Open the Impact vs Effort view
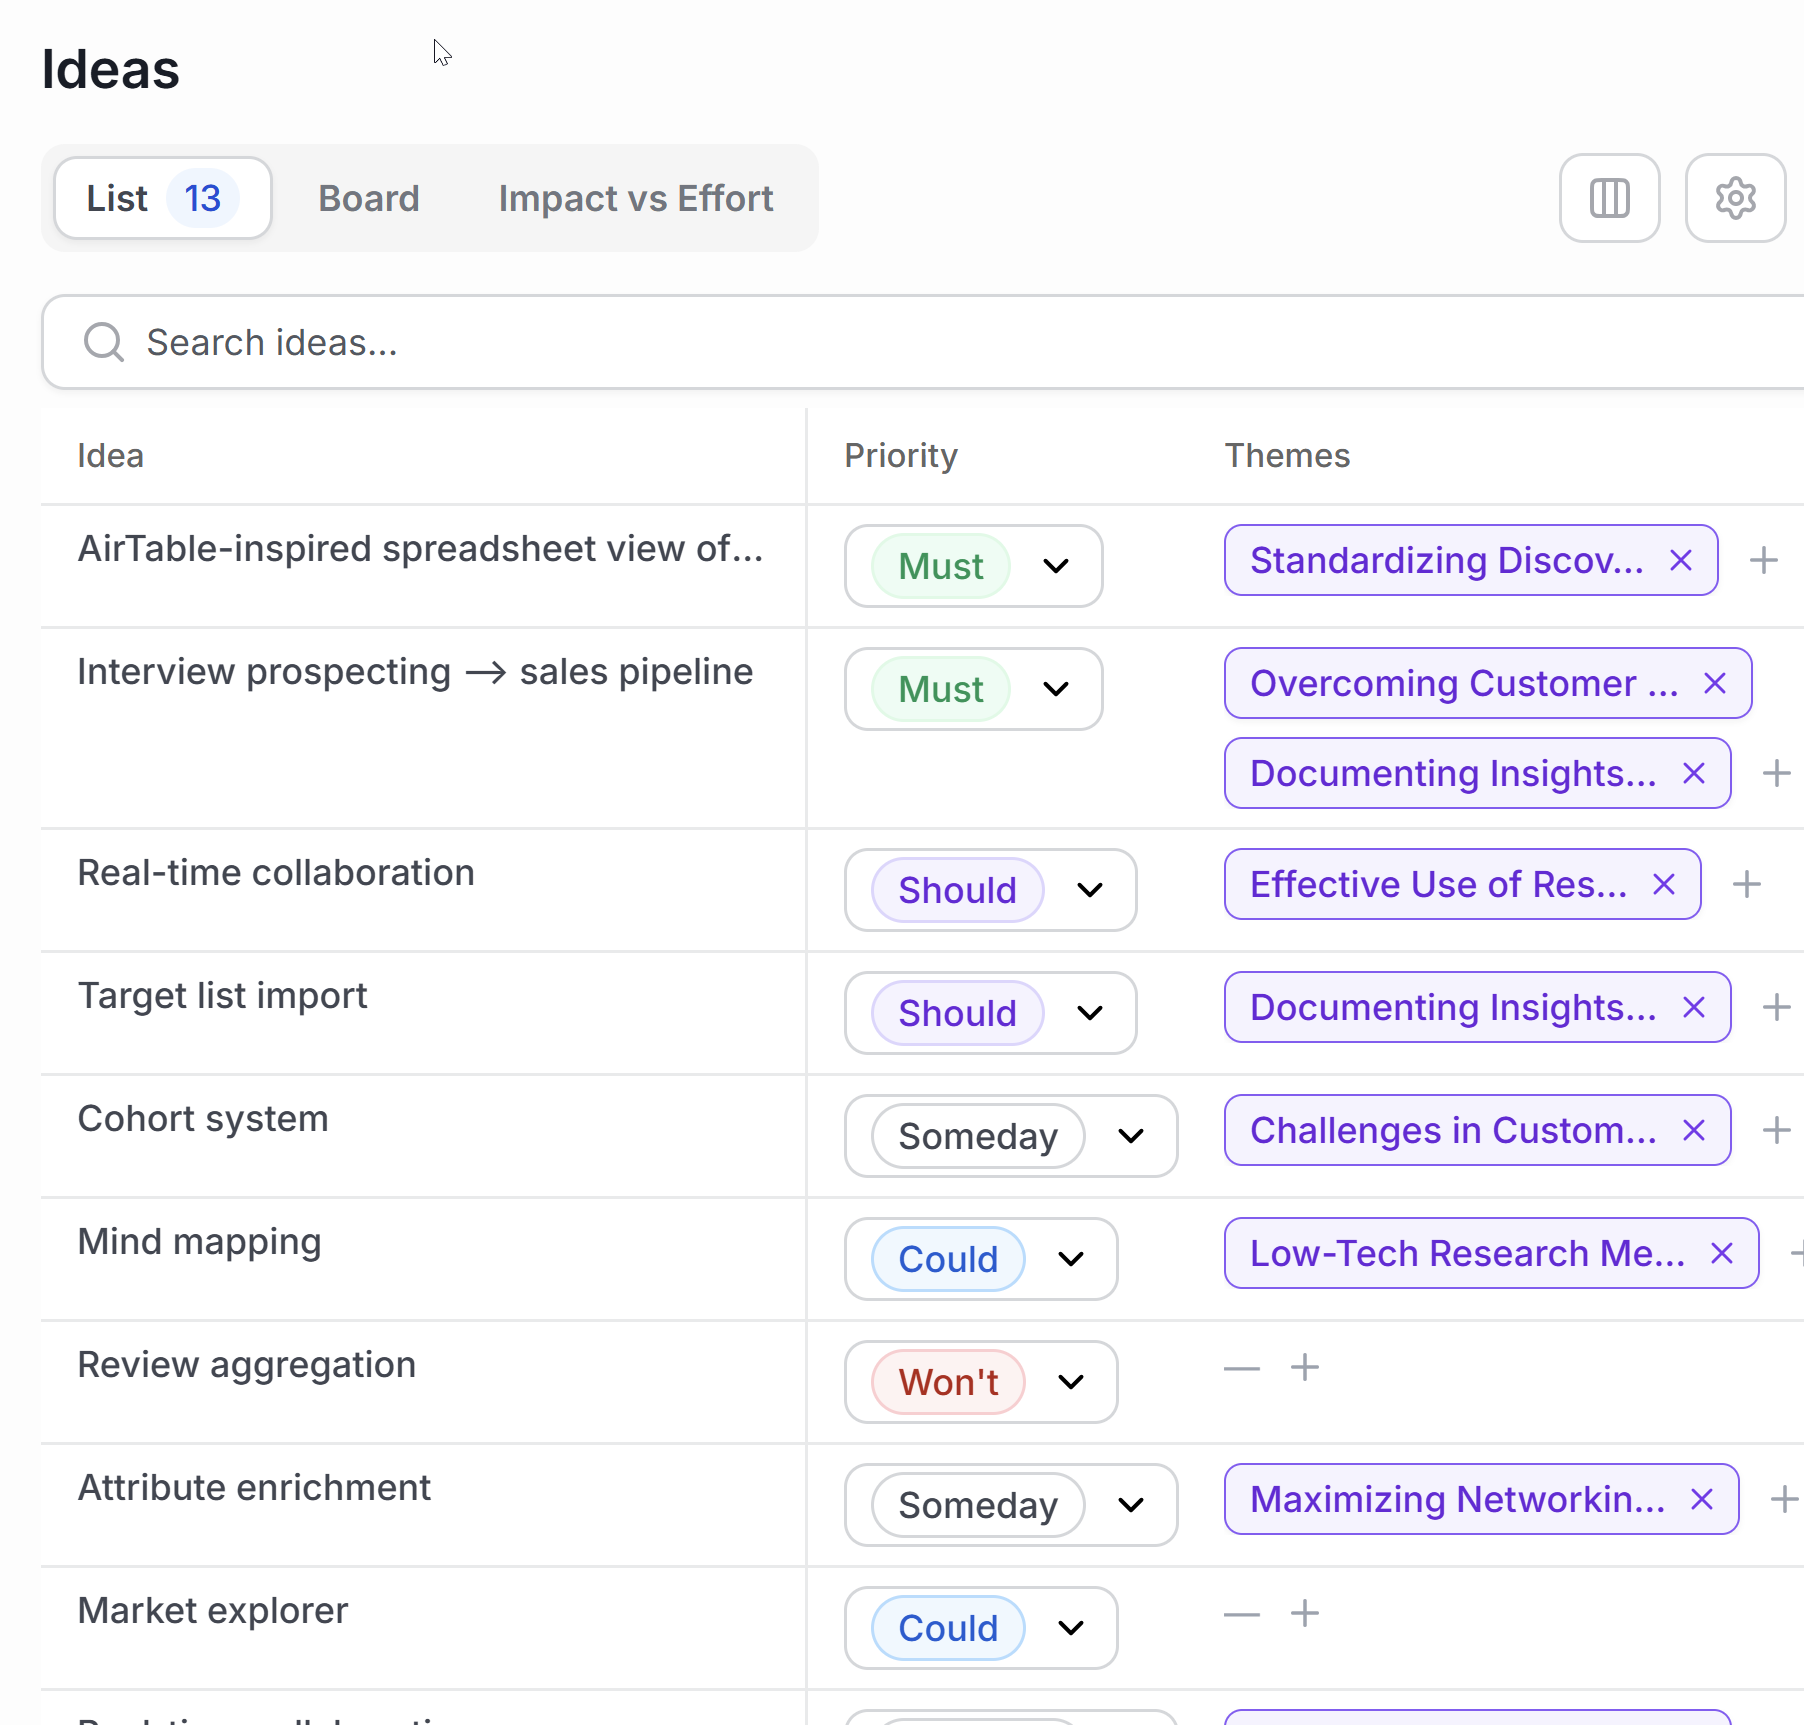 point(635,198)
